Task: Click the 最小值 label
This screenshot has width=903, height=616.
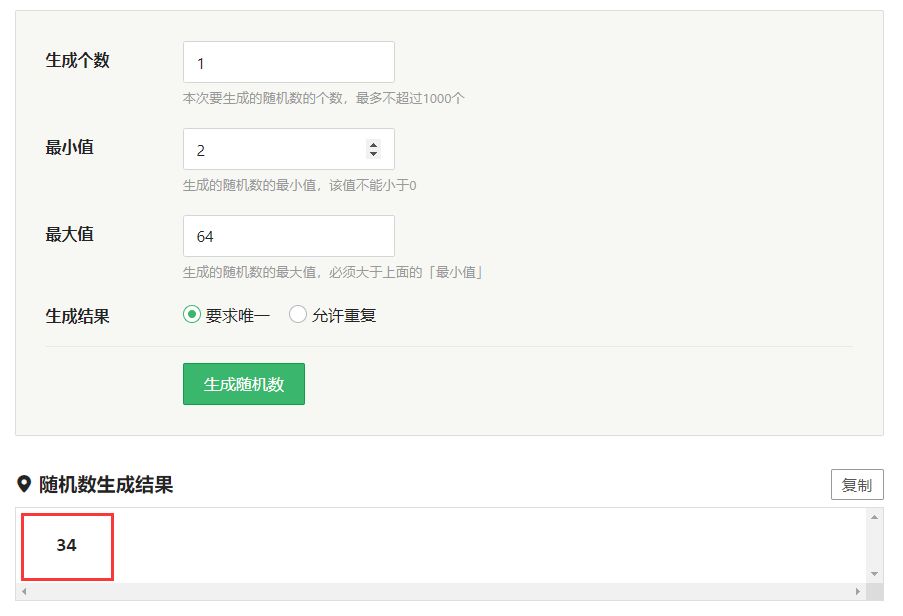Action: pyautogui.click(x=69, y=147)
